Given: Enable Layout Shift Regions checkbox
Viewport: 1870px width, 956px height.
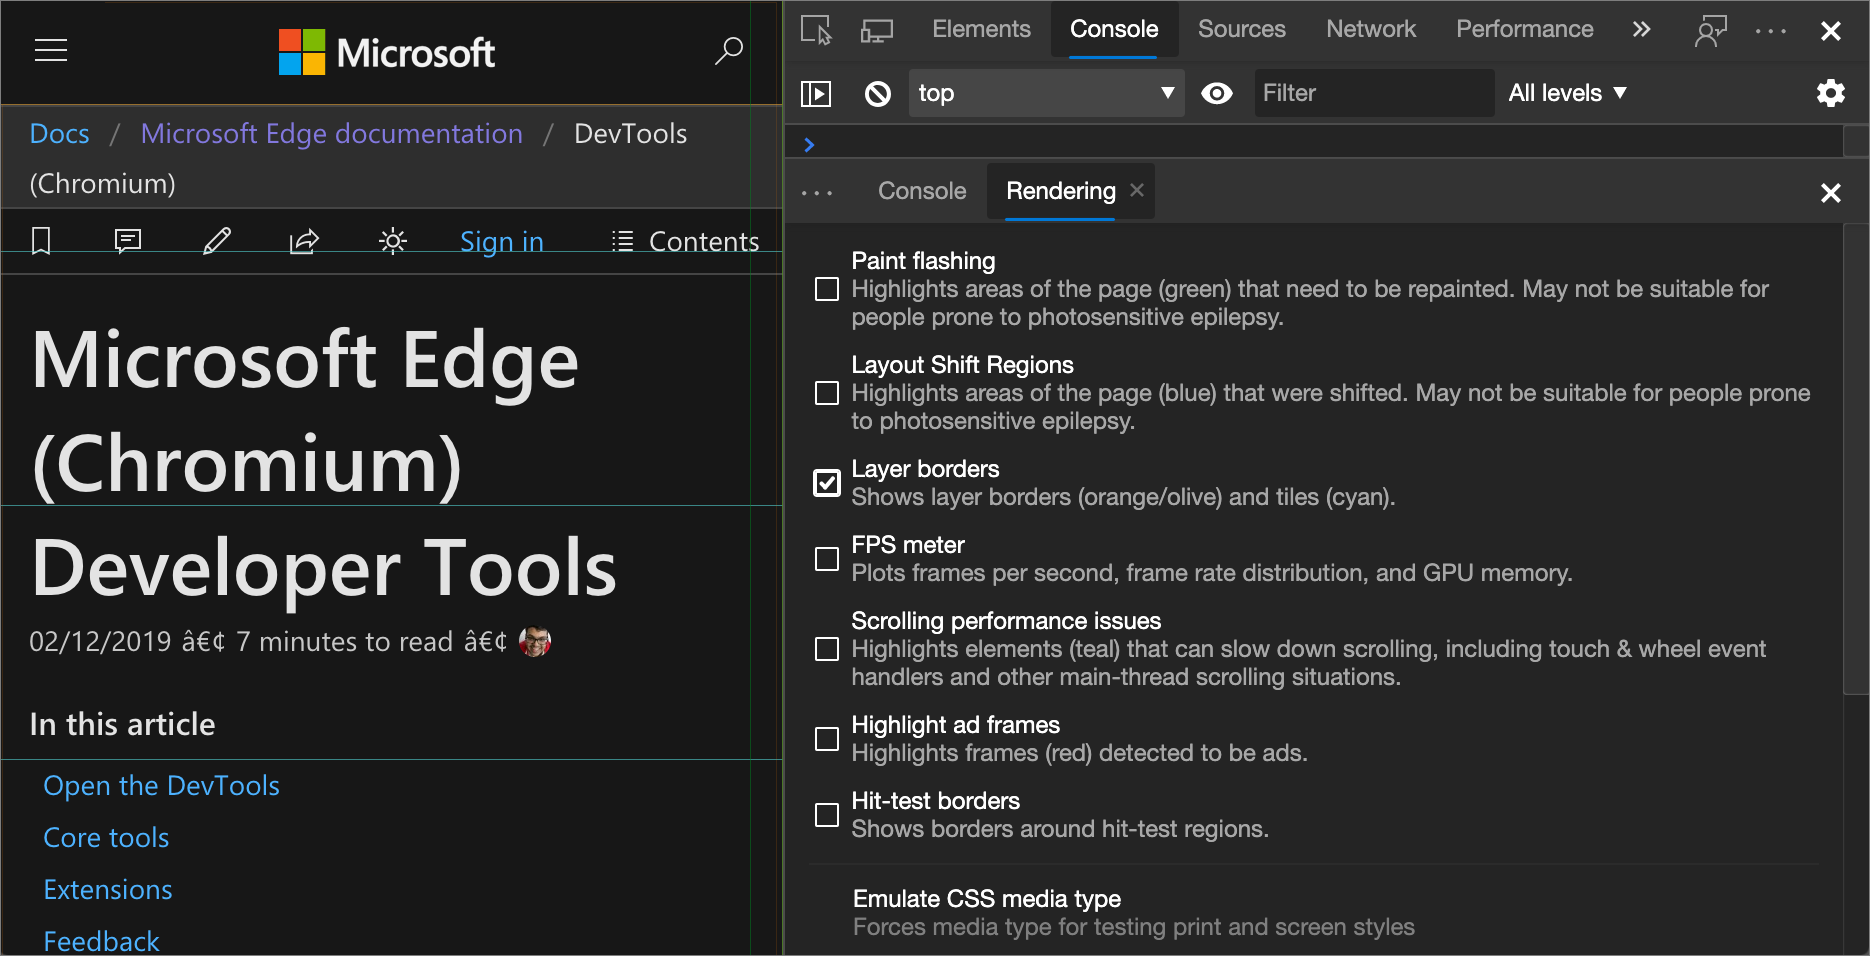Looking at the screenshot, I should point(827,393).
